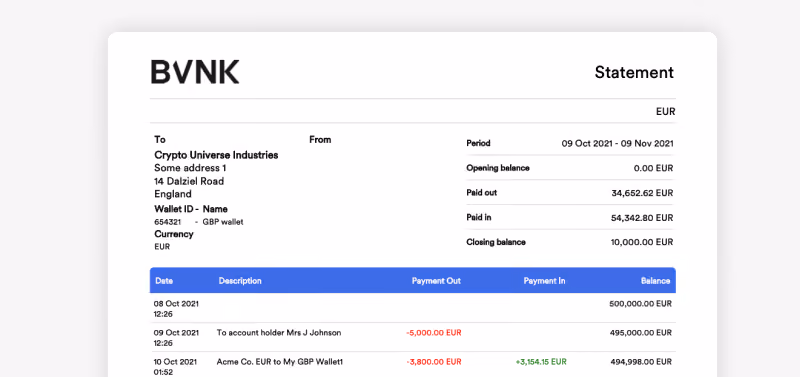Select the 34,652.62 EUR paid out value
Image resolution: width=800 pixels, height=377 pixels.
642,193
